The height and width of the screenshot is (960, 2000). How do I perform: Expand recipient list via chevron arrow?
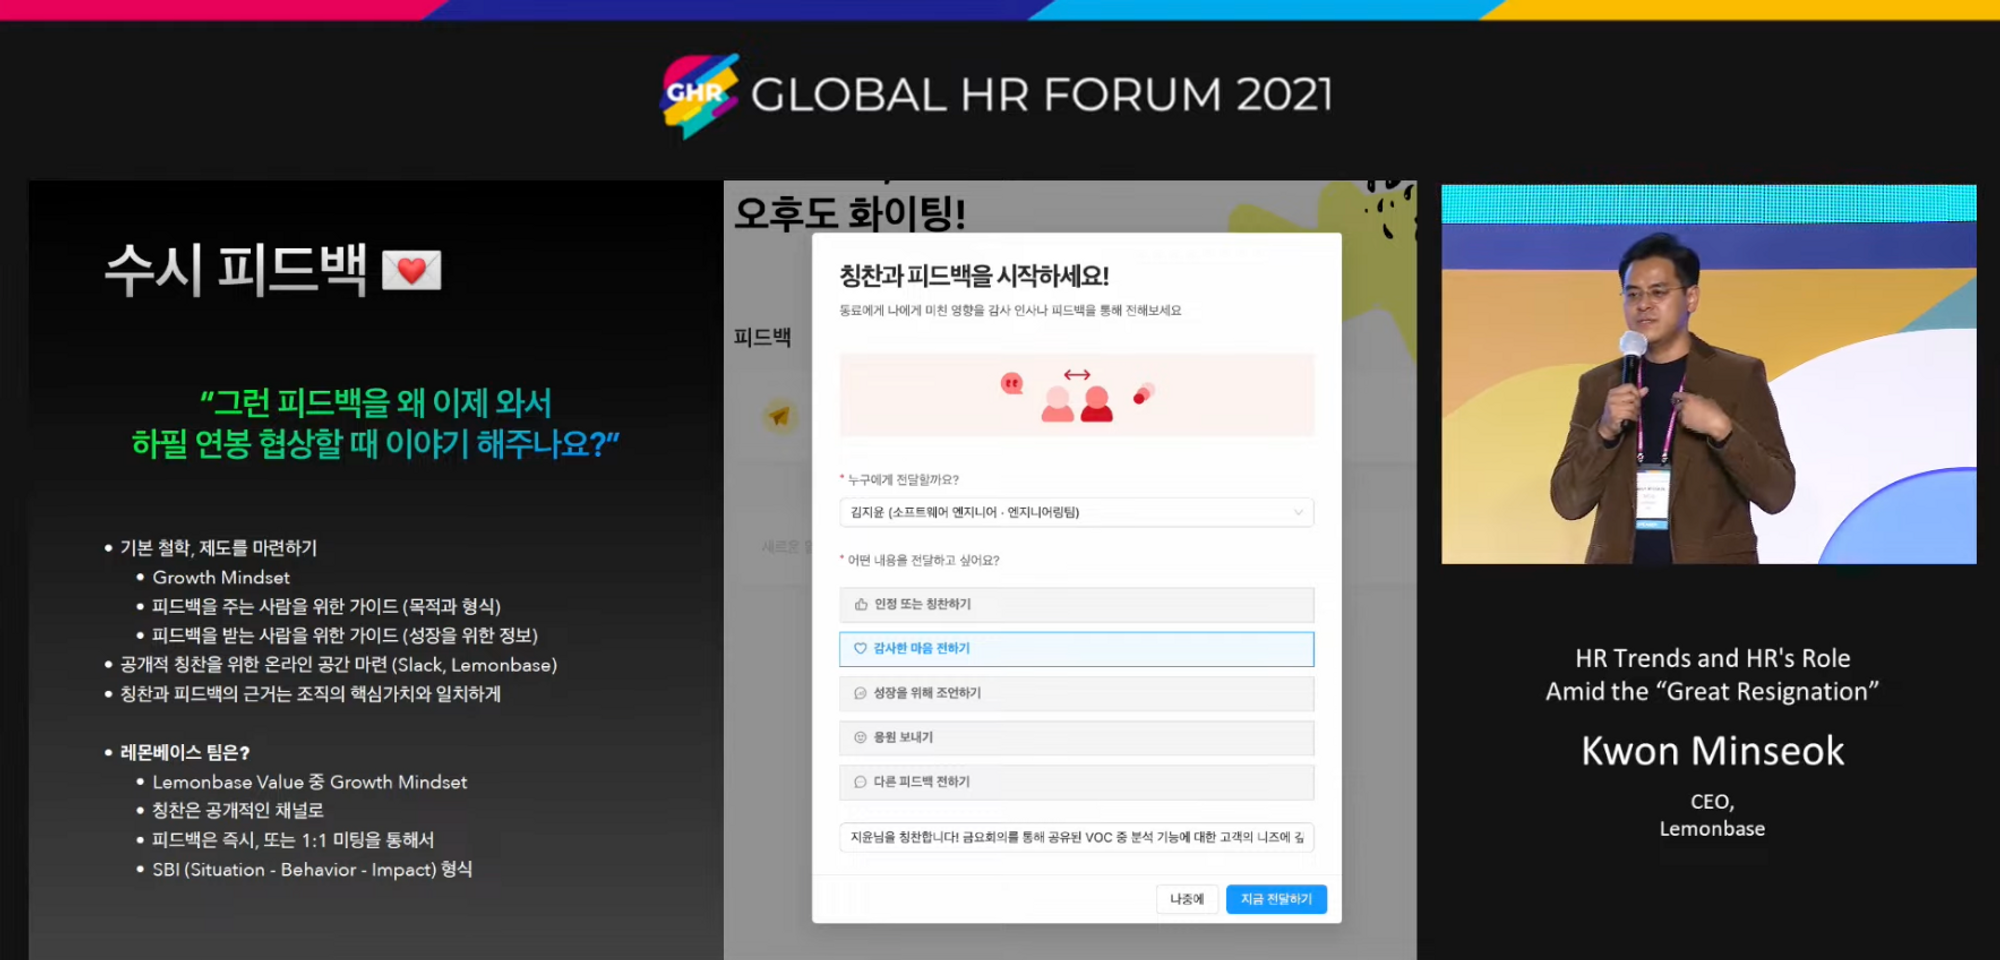[1298, 512]
